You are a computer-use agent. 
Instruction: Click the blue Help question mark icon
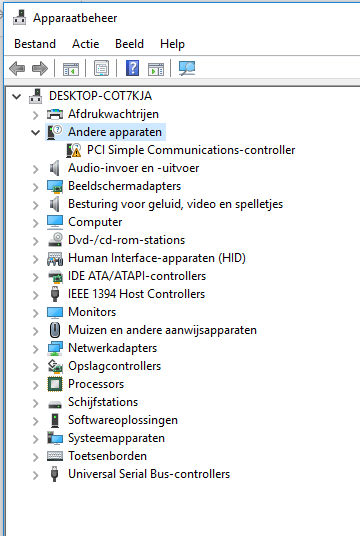click(132, 68)
